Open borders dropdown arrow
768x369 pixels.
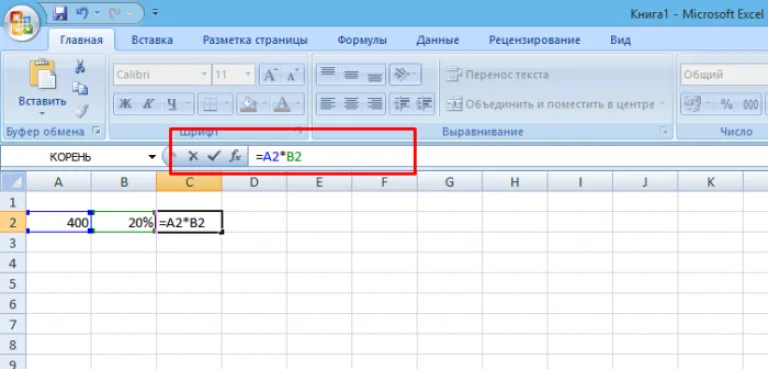point(227,103)
